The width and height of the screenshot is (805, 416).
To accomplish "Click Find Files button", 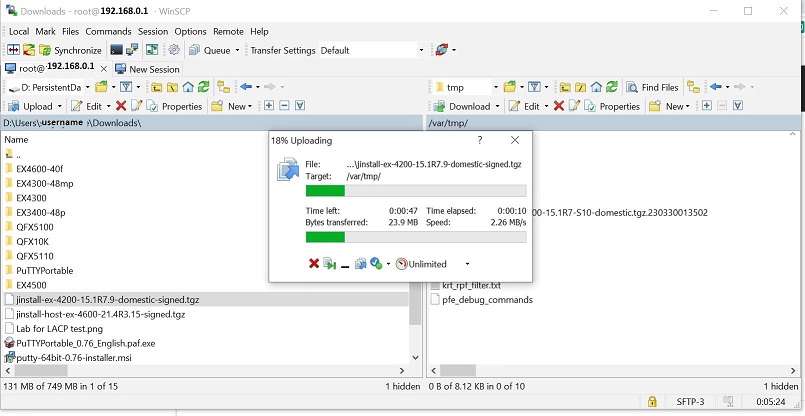I will click(x=653, y=87).
